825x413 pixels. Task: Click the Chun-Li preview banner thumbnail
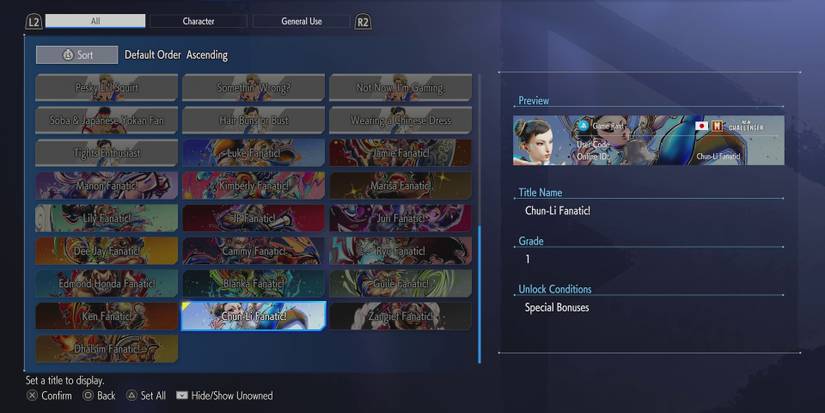click(x=648, y=140)
